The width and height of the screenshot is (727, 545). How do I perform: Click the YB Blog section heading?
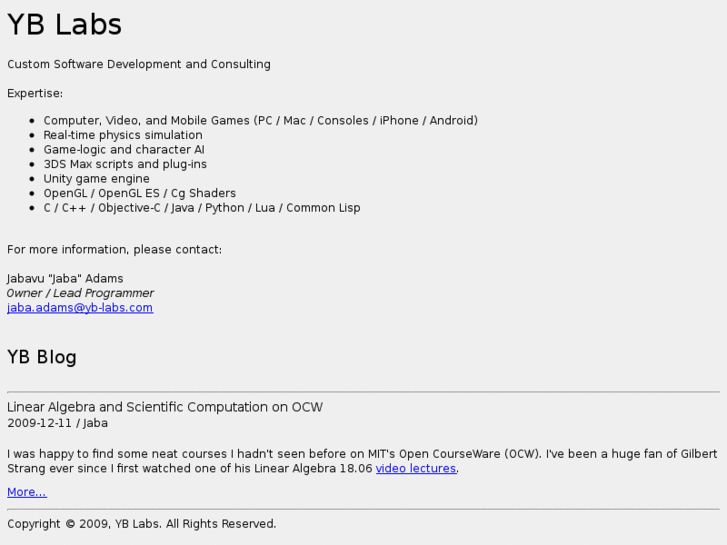(x=42, y=357)
